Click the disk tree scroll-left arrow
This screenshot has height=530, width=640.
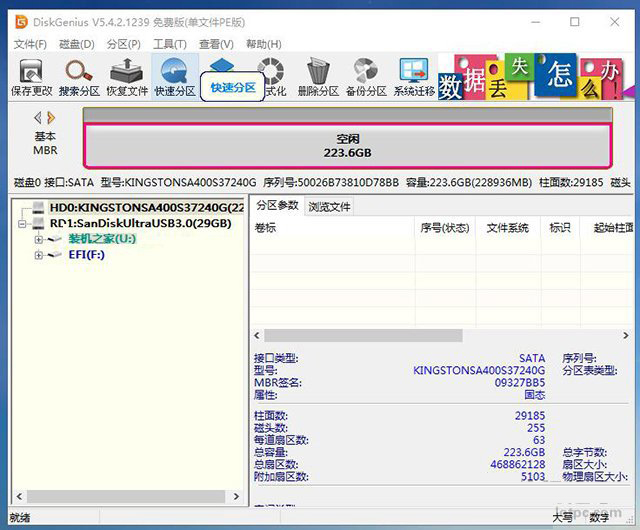[x=19, y=497]
